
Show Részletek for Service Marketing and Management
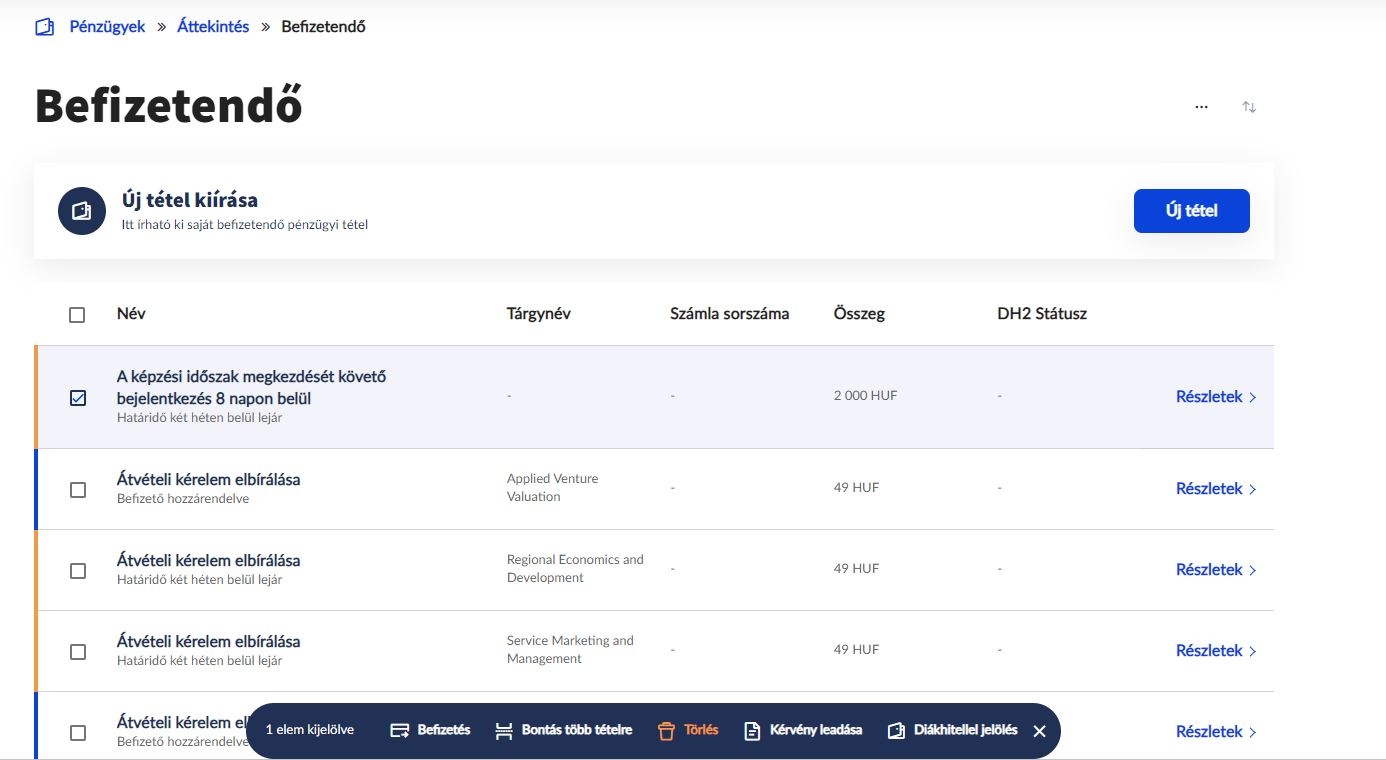click(x=1215, y=651)
